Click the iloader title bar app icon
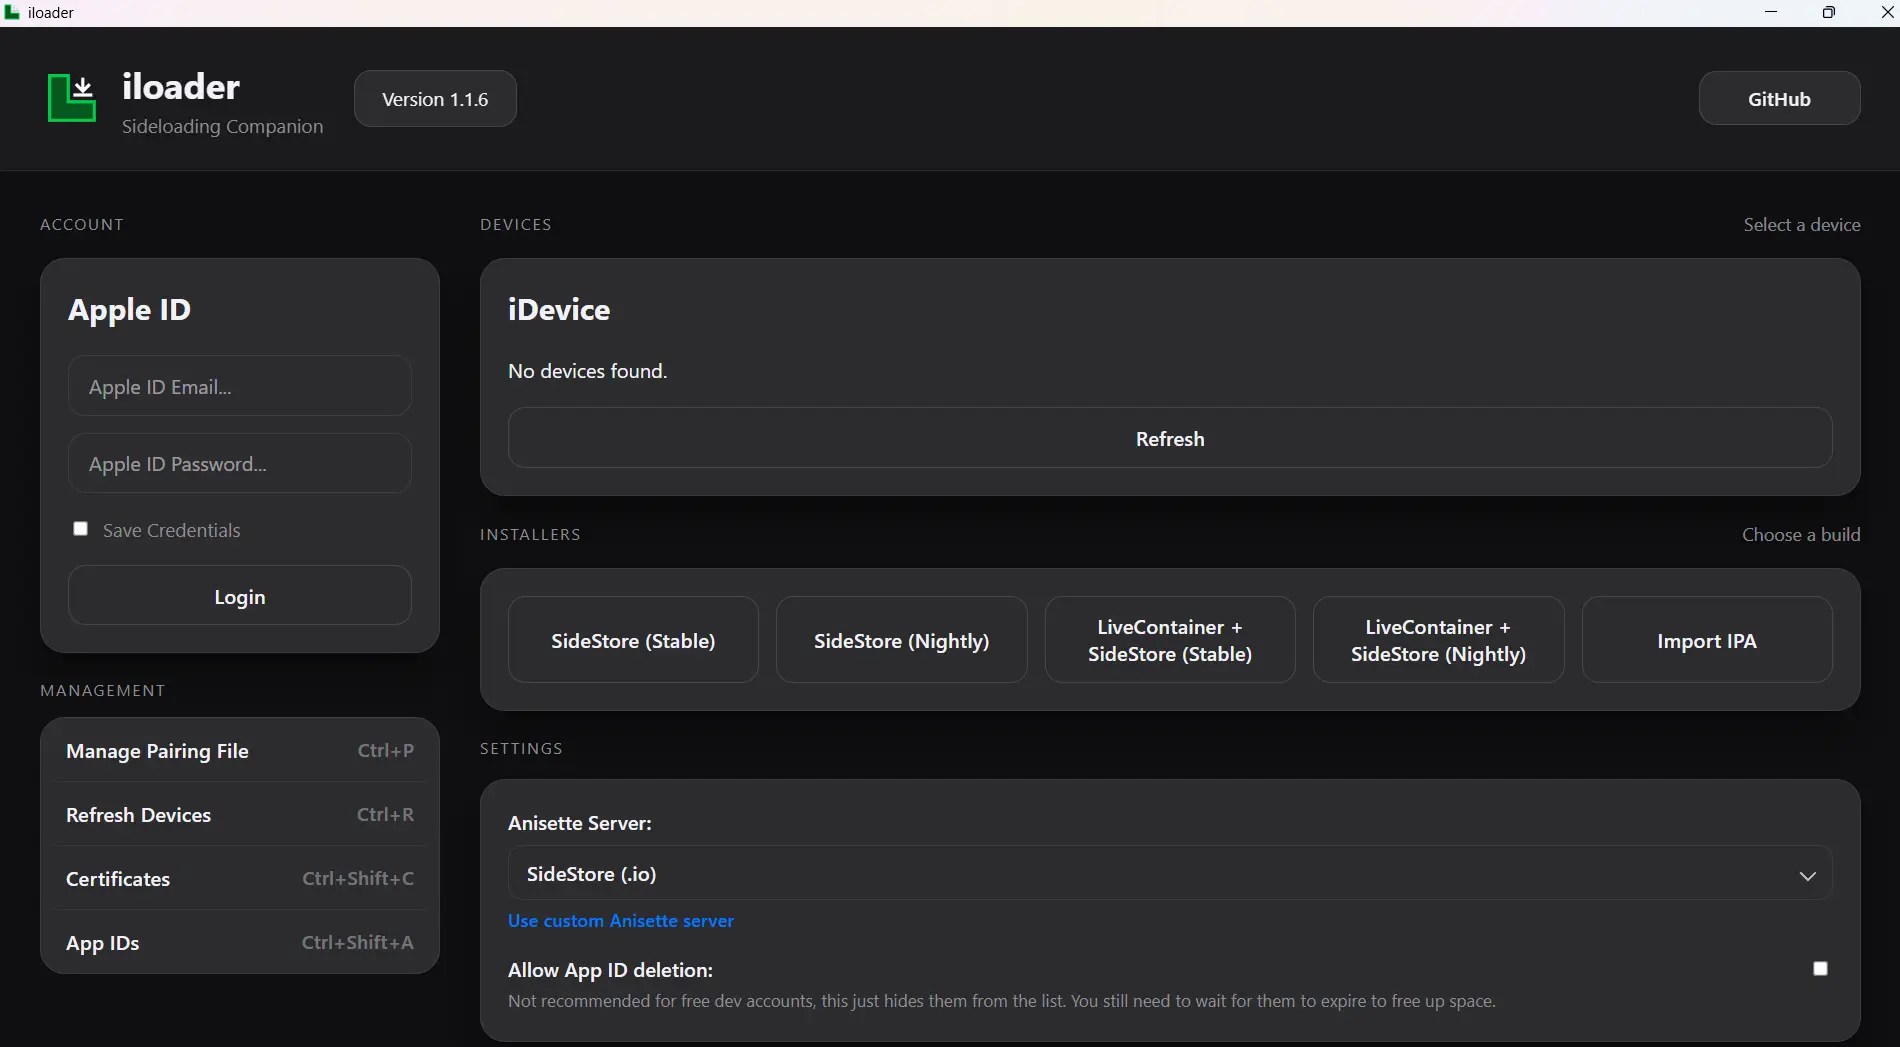 click(x=12, y=13)
